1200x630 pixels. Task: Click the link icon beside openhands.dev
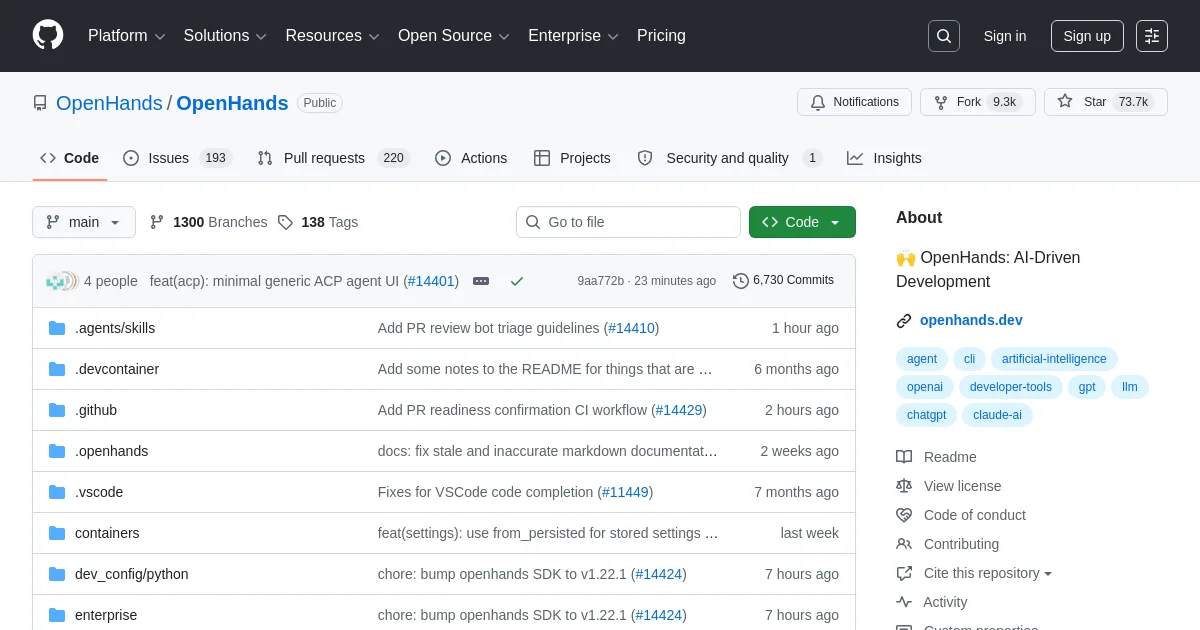tap(904, 321)
